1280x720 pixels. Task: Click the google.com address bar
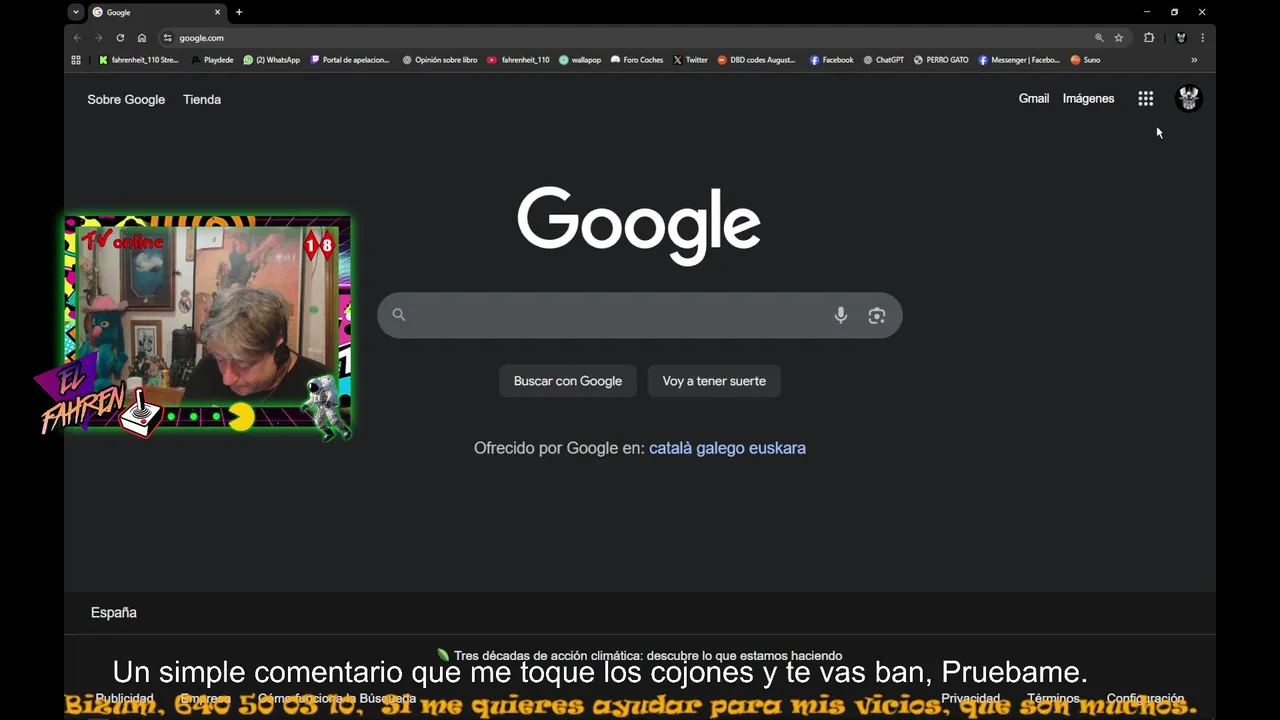click(630, 38)
